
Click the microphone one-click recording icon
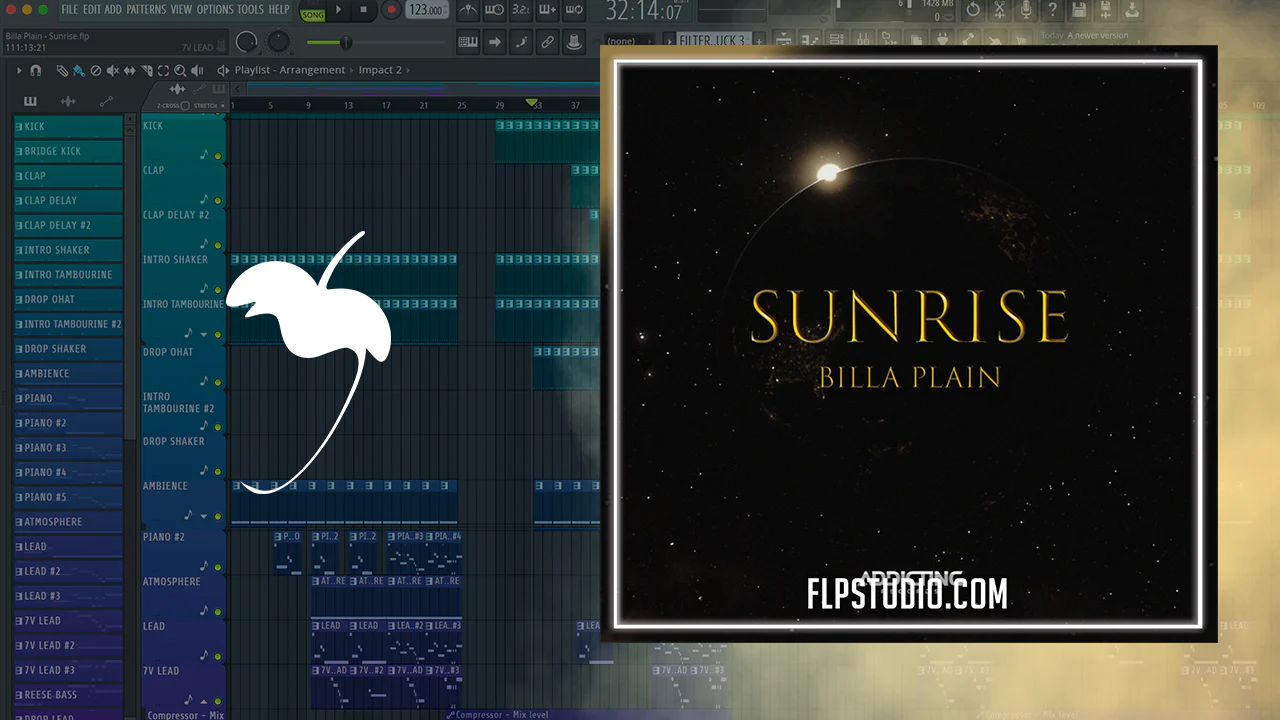tap(1026, 10)
